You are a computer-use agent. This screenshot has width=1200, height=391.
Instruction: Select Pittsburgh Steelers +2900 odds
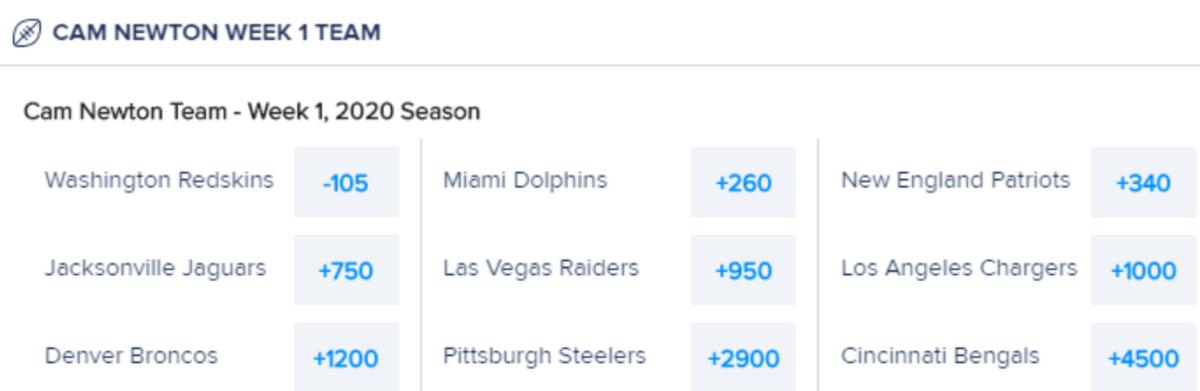(743, 357)
